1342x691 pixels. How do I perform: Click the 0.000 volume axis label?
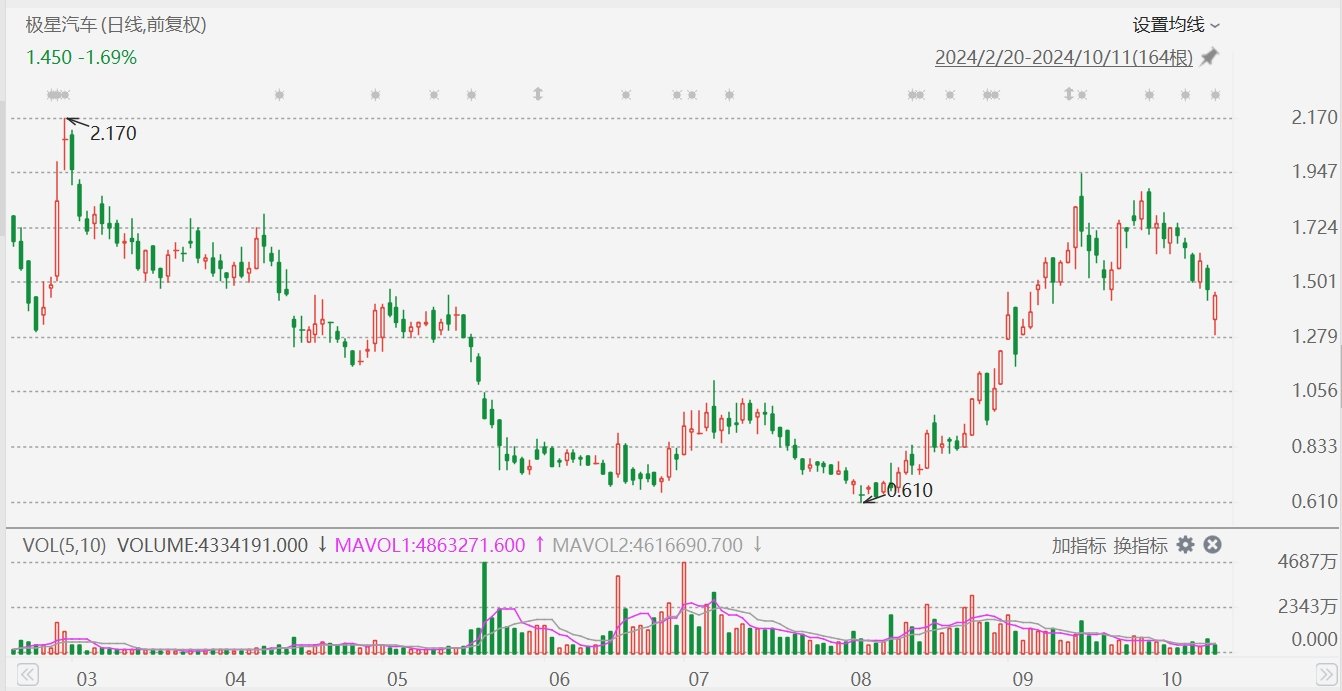click(1315, 640)
